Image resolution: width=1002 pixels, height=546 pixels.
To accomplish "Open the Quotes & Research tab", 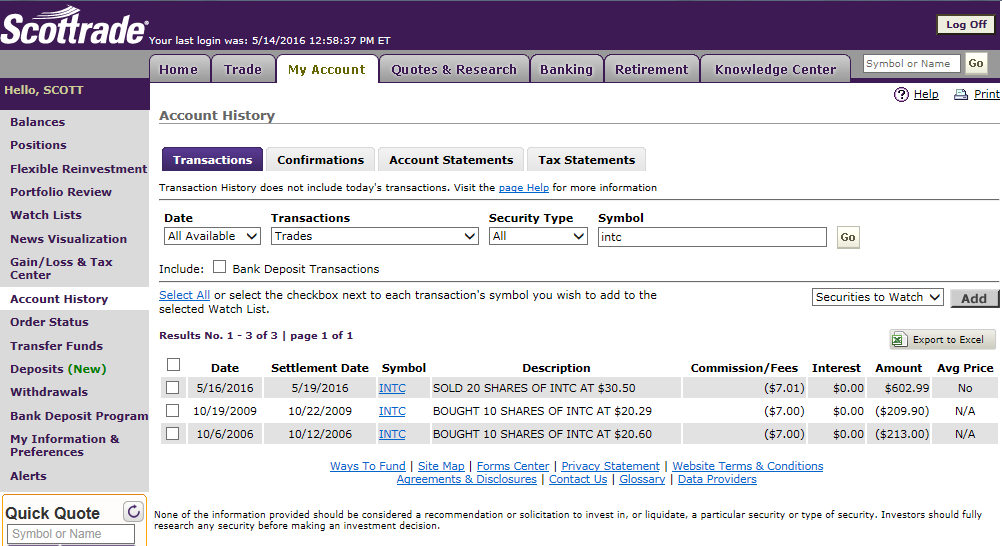I will pyautogui.click(x=454, y=69).
